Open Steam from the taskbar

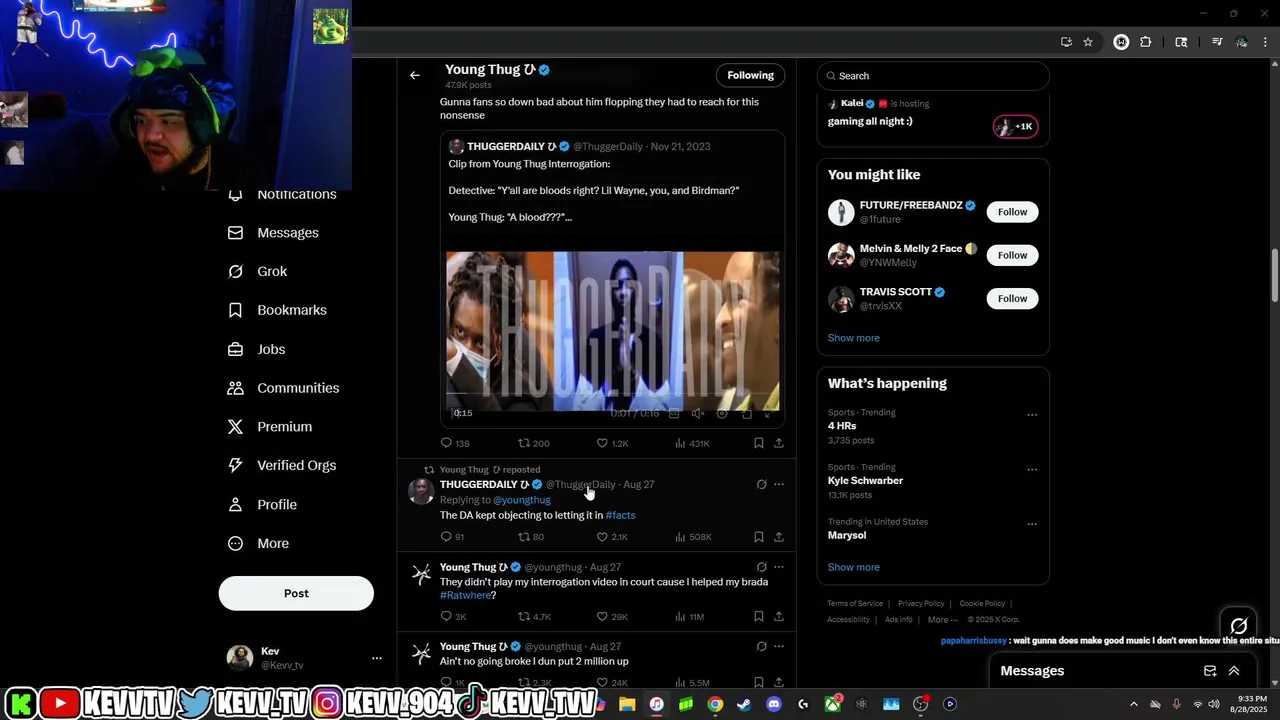click(744, 704)
